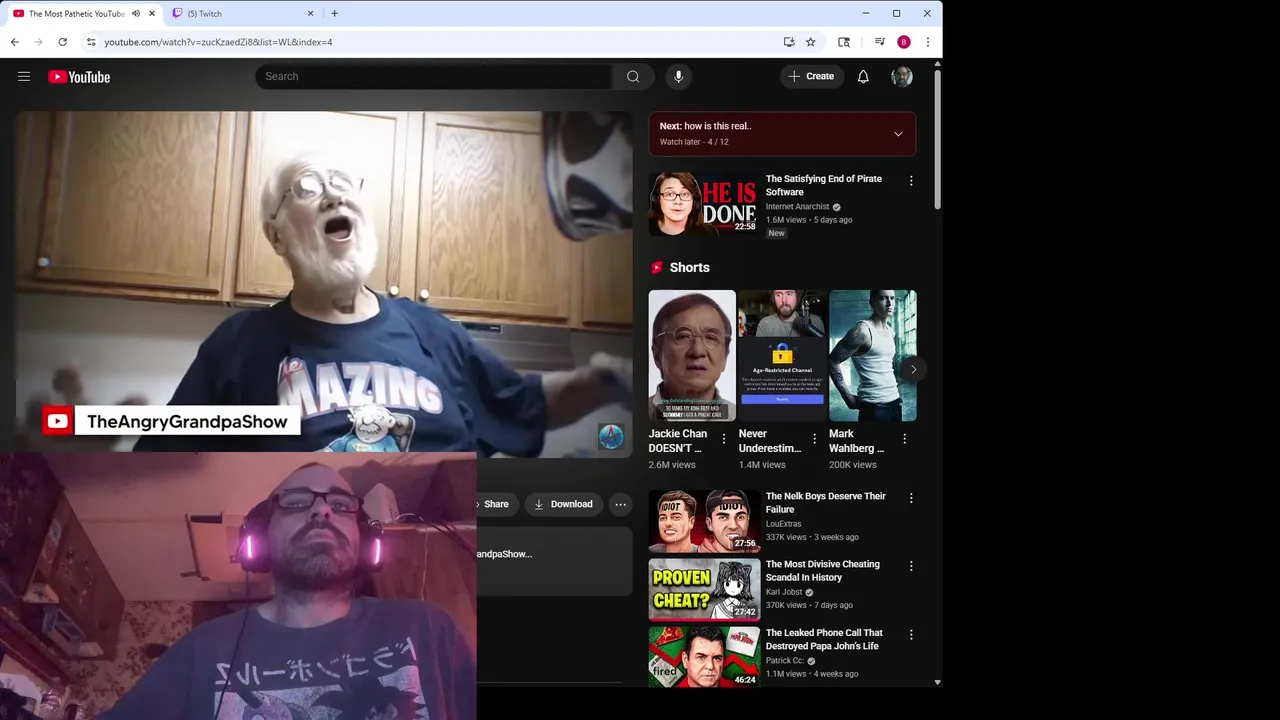Open the LouExtras channel link
This screenshot has width=1280, height=720.
coord(783,524)
